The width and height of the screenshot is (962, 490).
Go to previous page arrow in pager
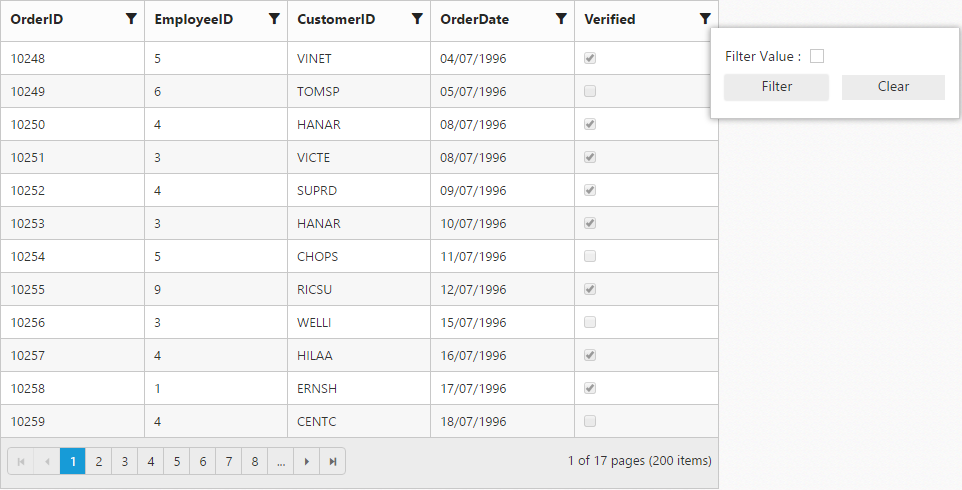[47, 461]
